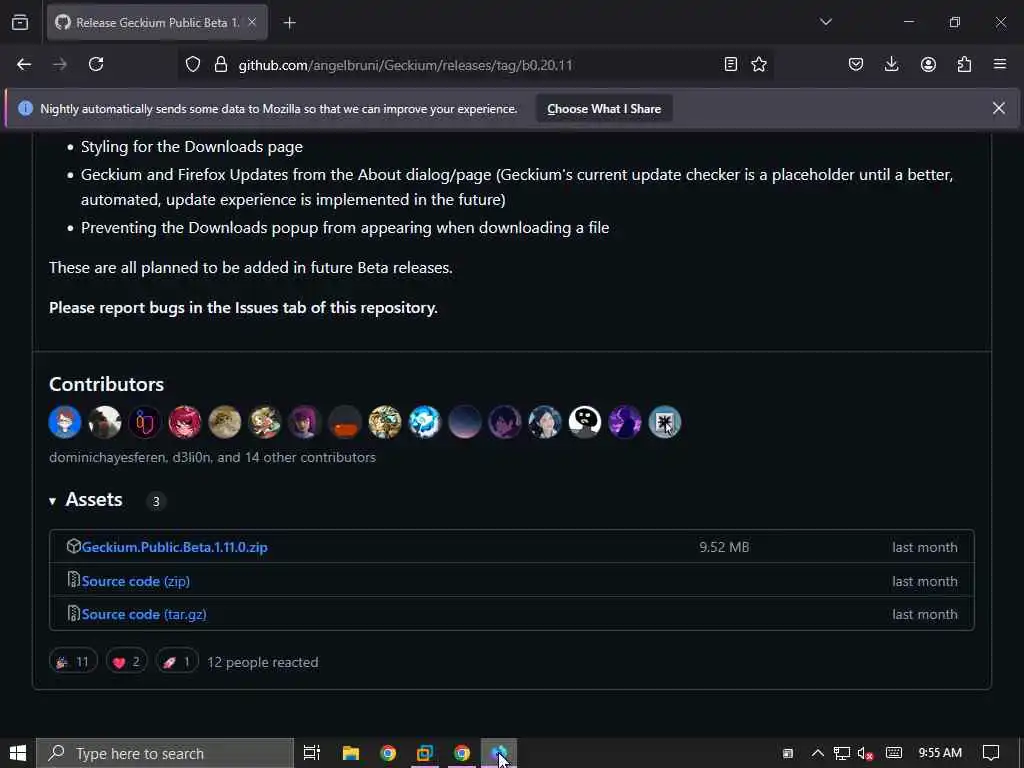
Task: Open the VirtualBox-style app on taskbar
Action: tap(425, 753)
